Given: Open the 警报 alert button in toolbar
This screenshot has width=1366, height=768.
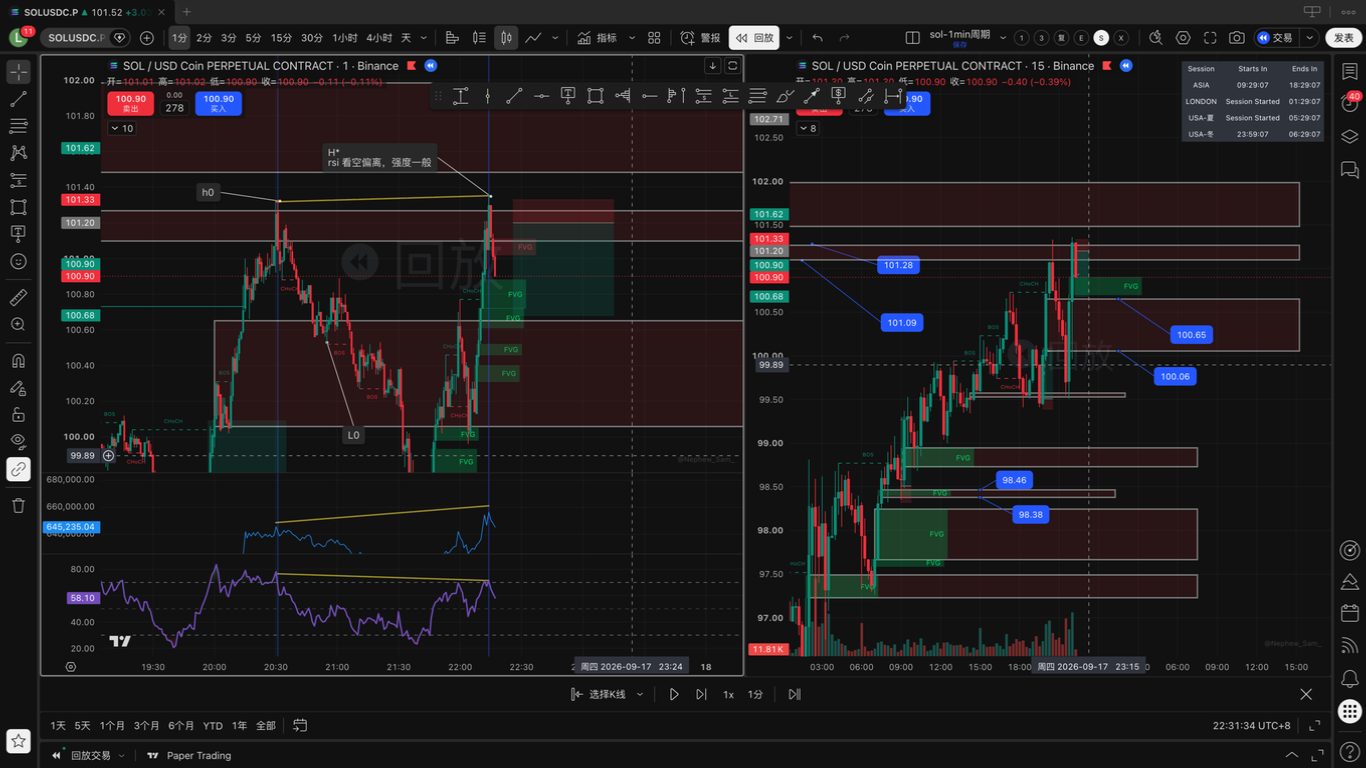Looking at the screenshot, I should tap(700, 38).
